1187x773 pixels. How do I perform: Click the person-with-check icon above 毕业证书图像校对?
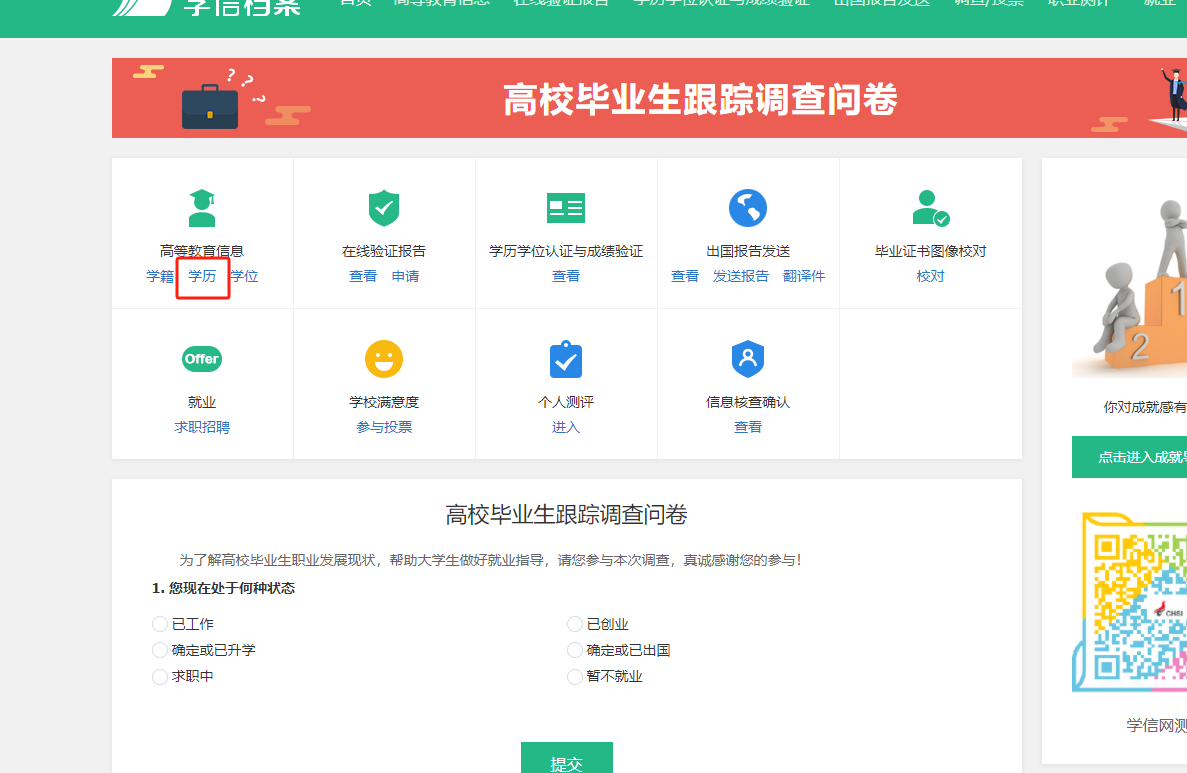pos(930,207)
